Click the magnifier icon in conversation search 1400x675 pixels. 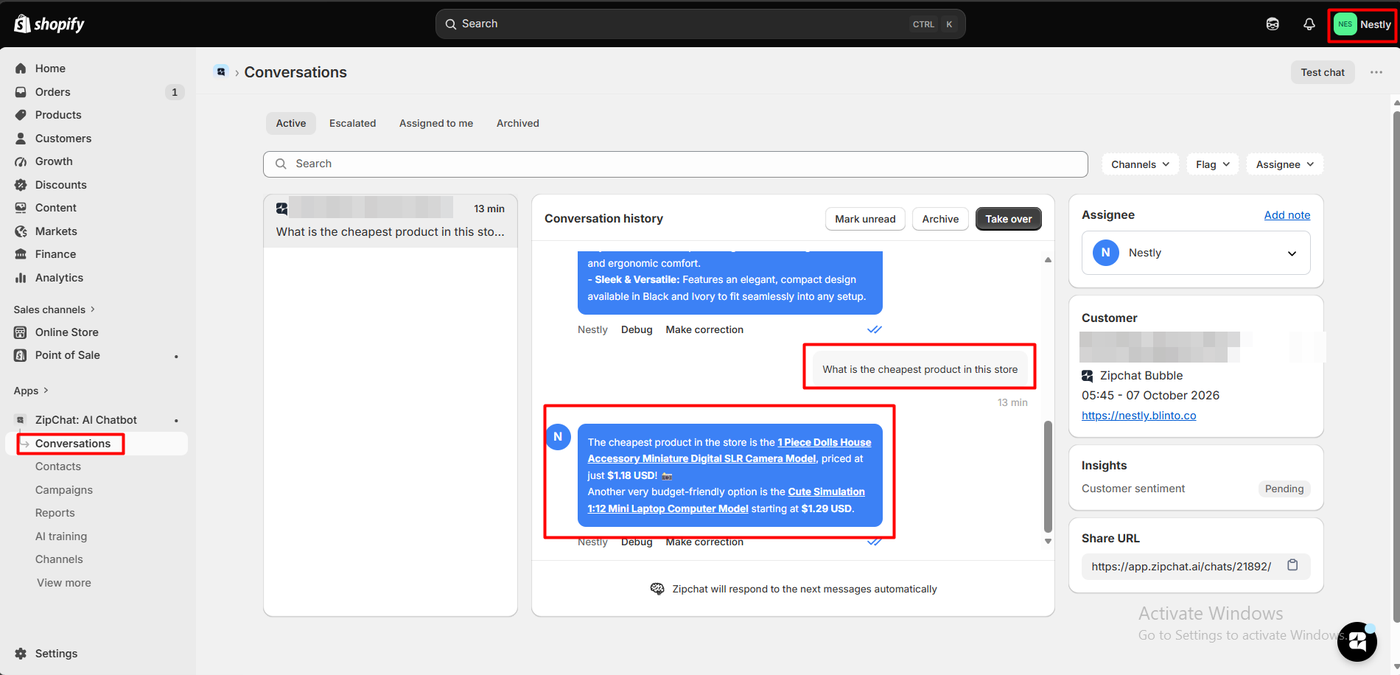(x=279, y=164)
